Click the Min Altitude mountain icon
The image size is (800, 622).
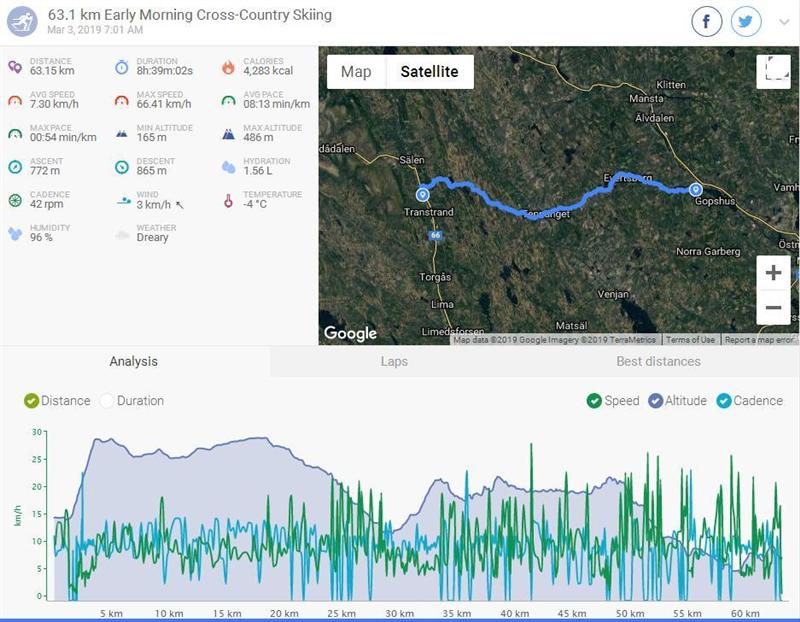(x=121, y=134)
